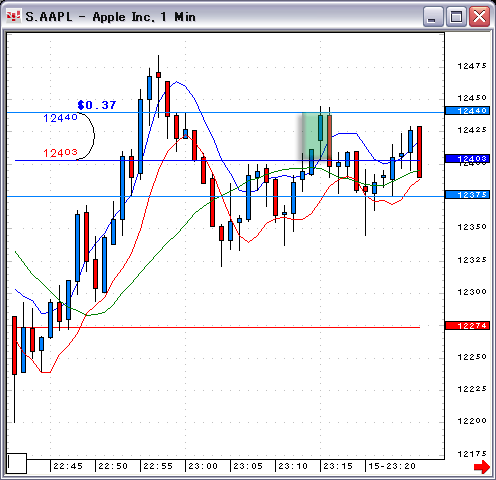496x480 pixels.
Task: Select the 12440 price level tag
Action: pos(467,111)
